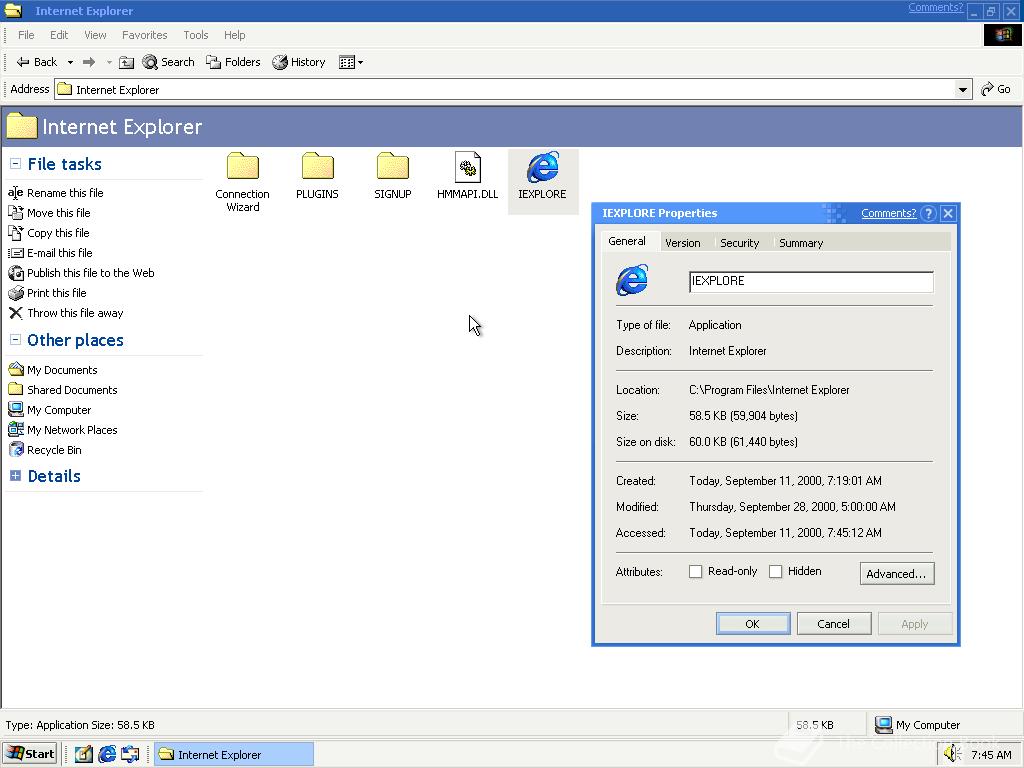Click Print this file task
Image resolution: width=1024 pixels, height=768 pixels.
point(48,293)
